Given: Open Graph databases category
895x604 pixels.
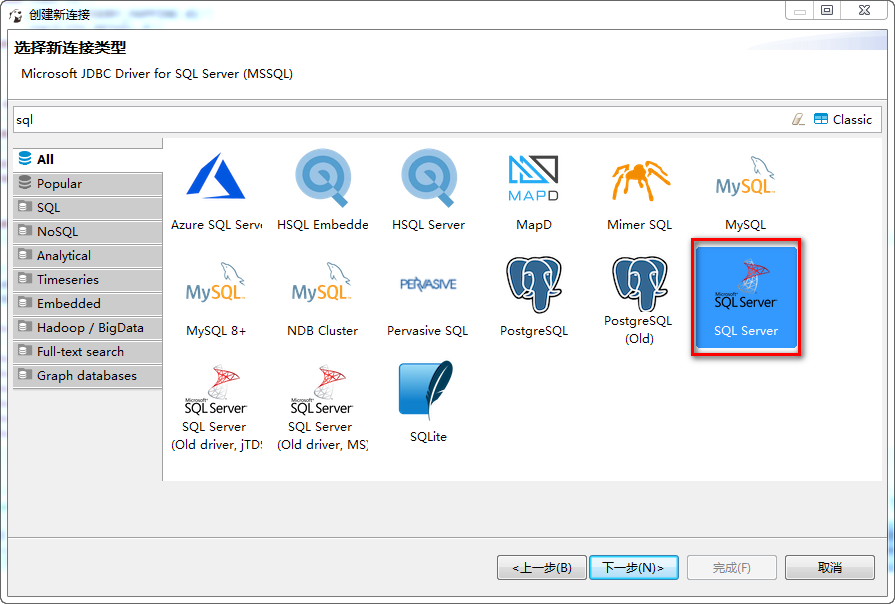Looking at the screenshot, I should (87, 376).
